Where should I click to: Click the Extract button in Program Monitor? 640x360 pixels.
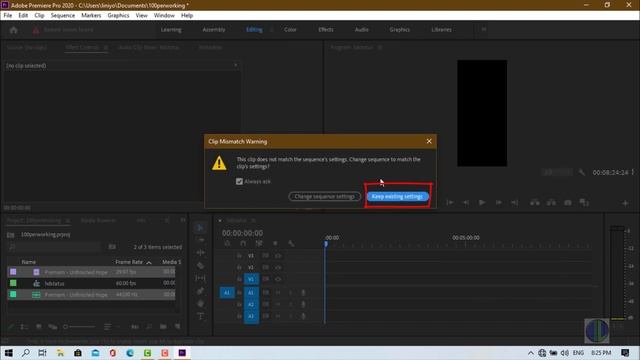[551, 202]
